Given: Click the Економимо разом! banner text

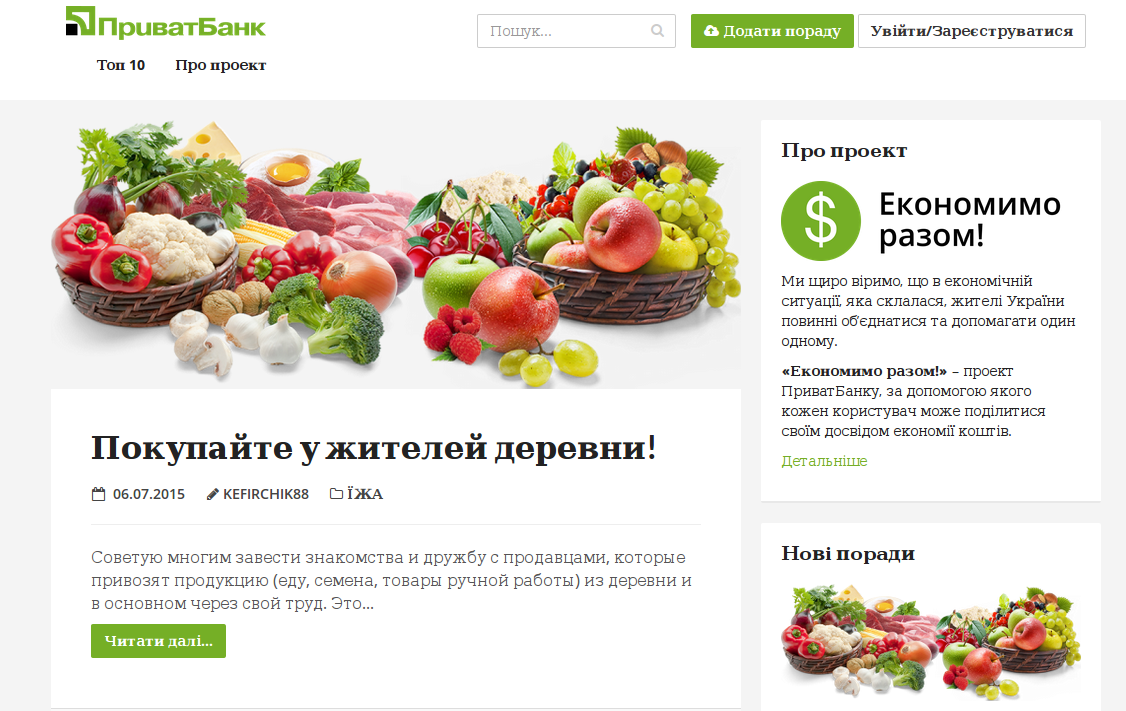Looking at the screenshot, I should [969, 220].
